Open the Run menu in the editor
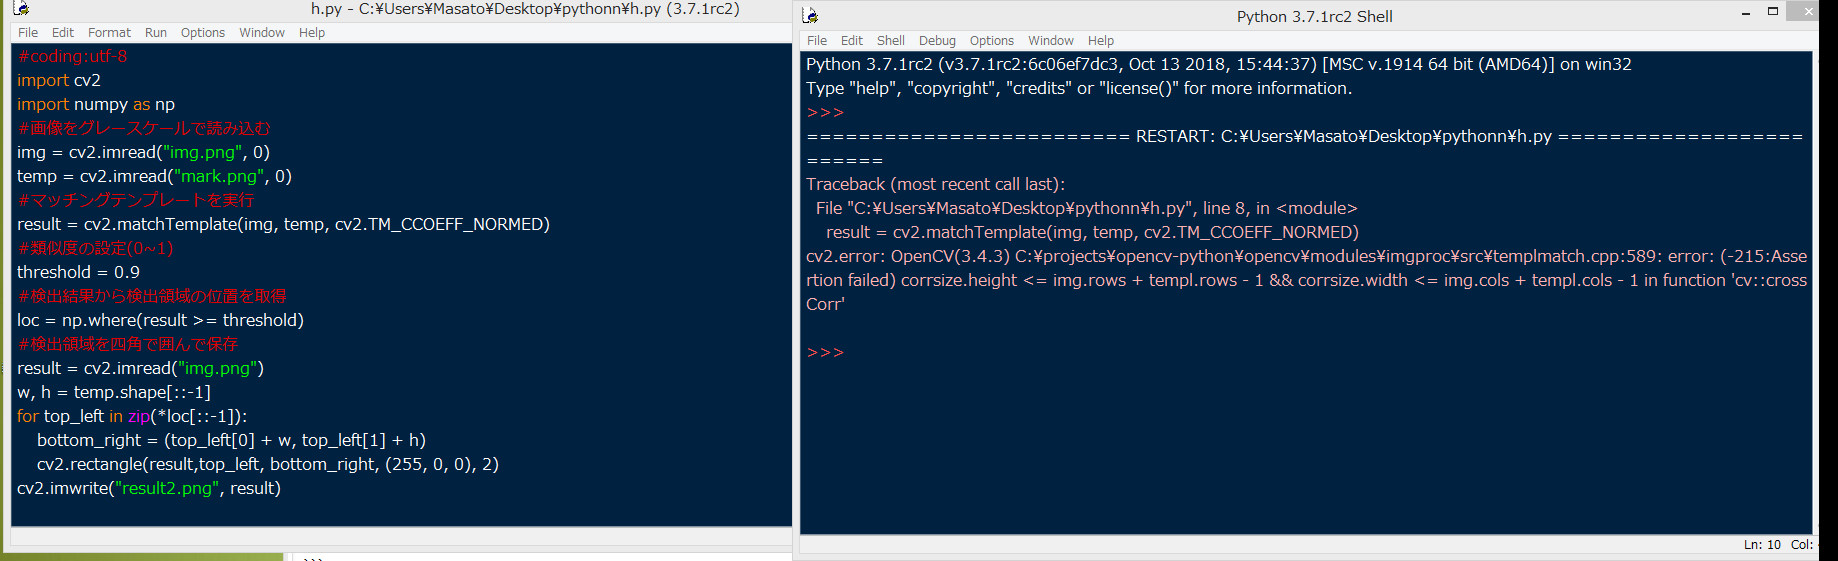This screenshot has height=561, width=1838. coord(156,33)
